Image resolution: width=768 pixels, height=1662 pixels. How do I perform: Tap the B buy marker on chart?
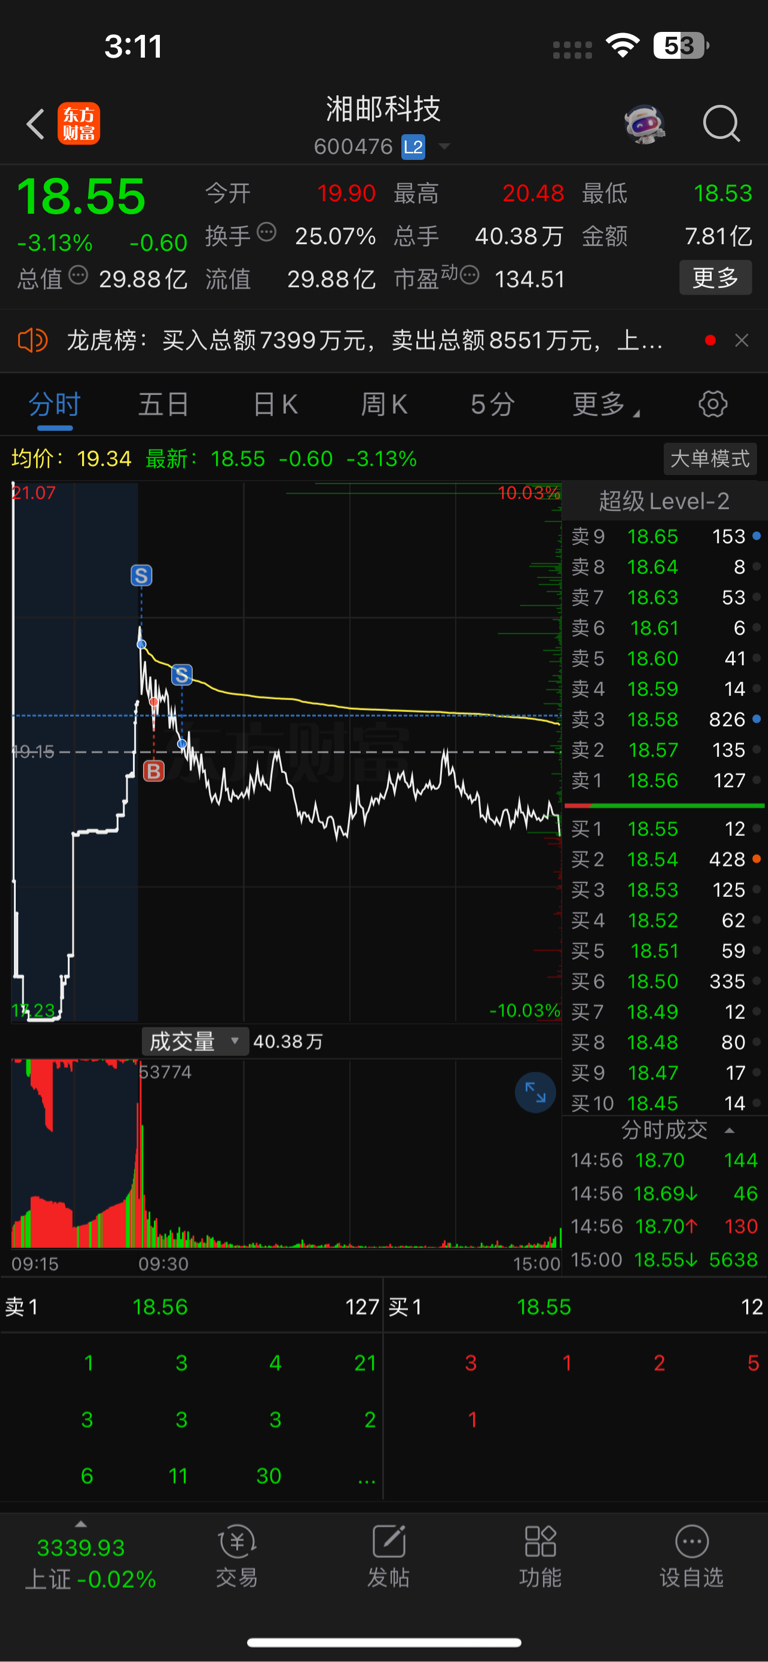pos(153,771)
